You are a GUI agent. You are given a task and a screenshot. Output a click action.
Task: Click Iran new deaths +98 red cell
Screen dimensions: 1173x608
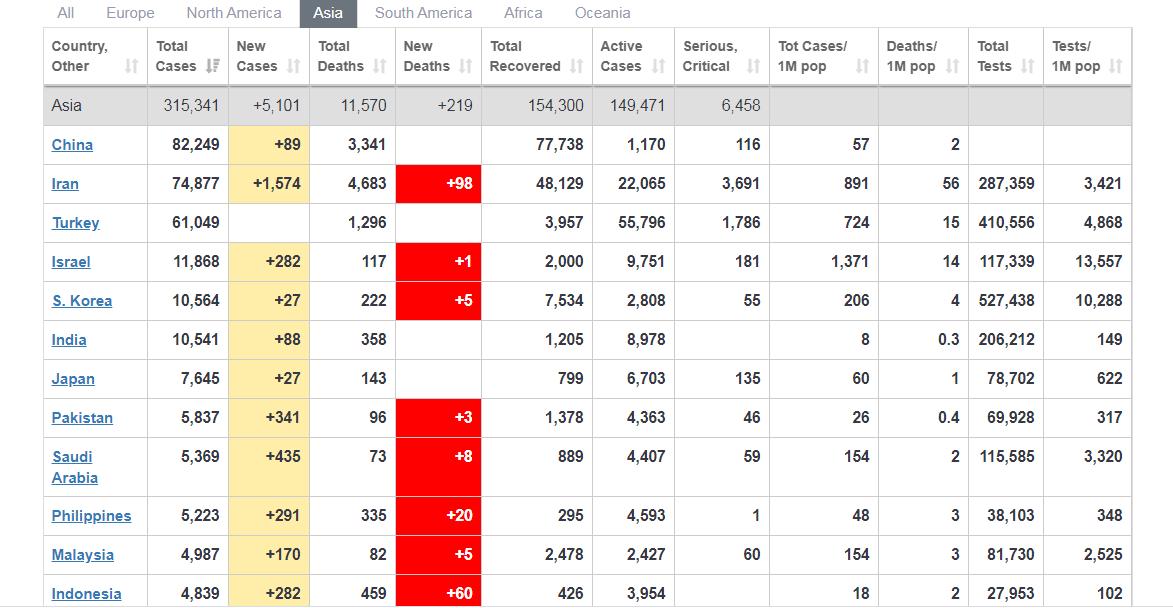point(438,184)
